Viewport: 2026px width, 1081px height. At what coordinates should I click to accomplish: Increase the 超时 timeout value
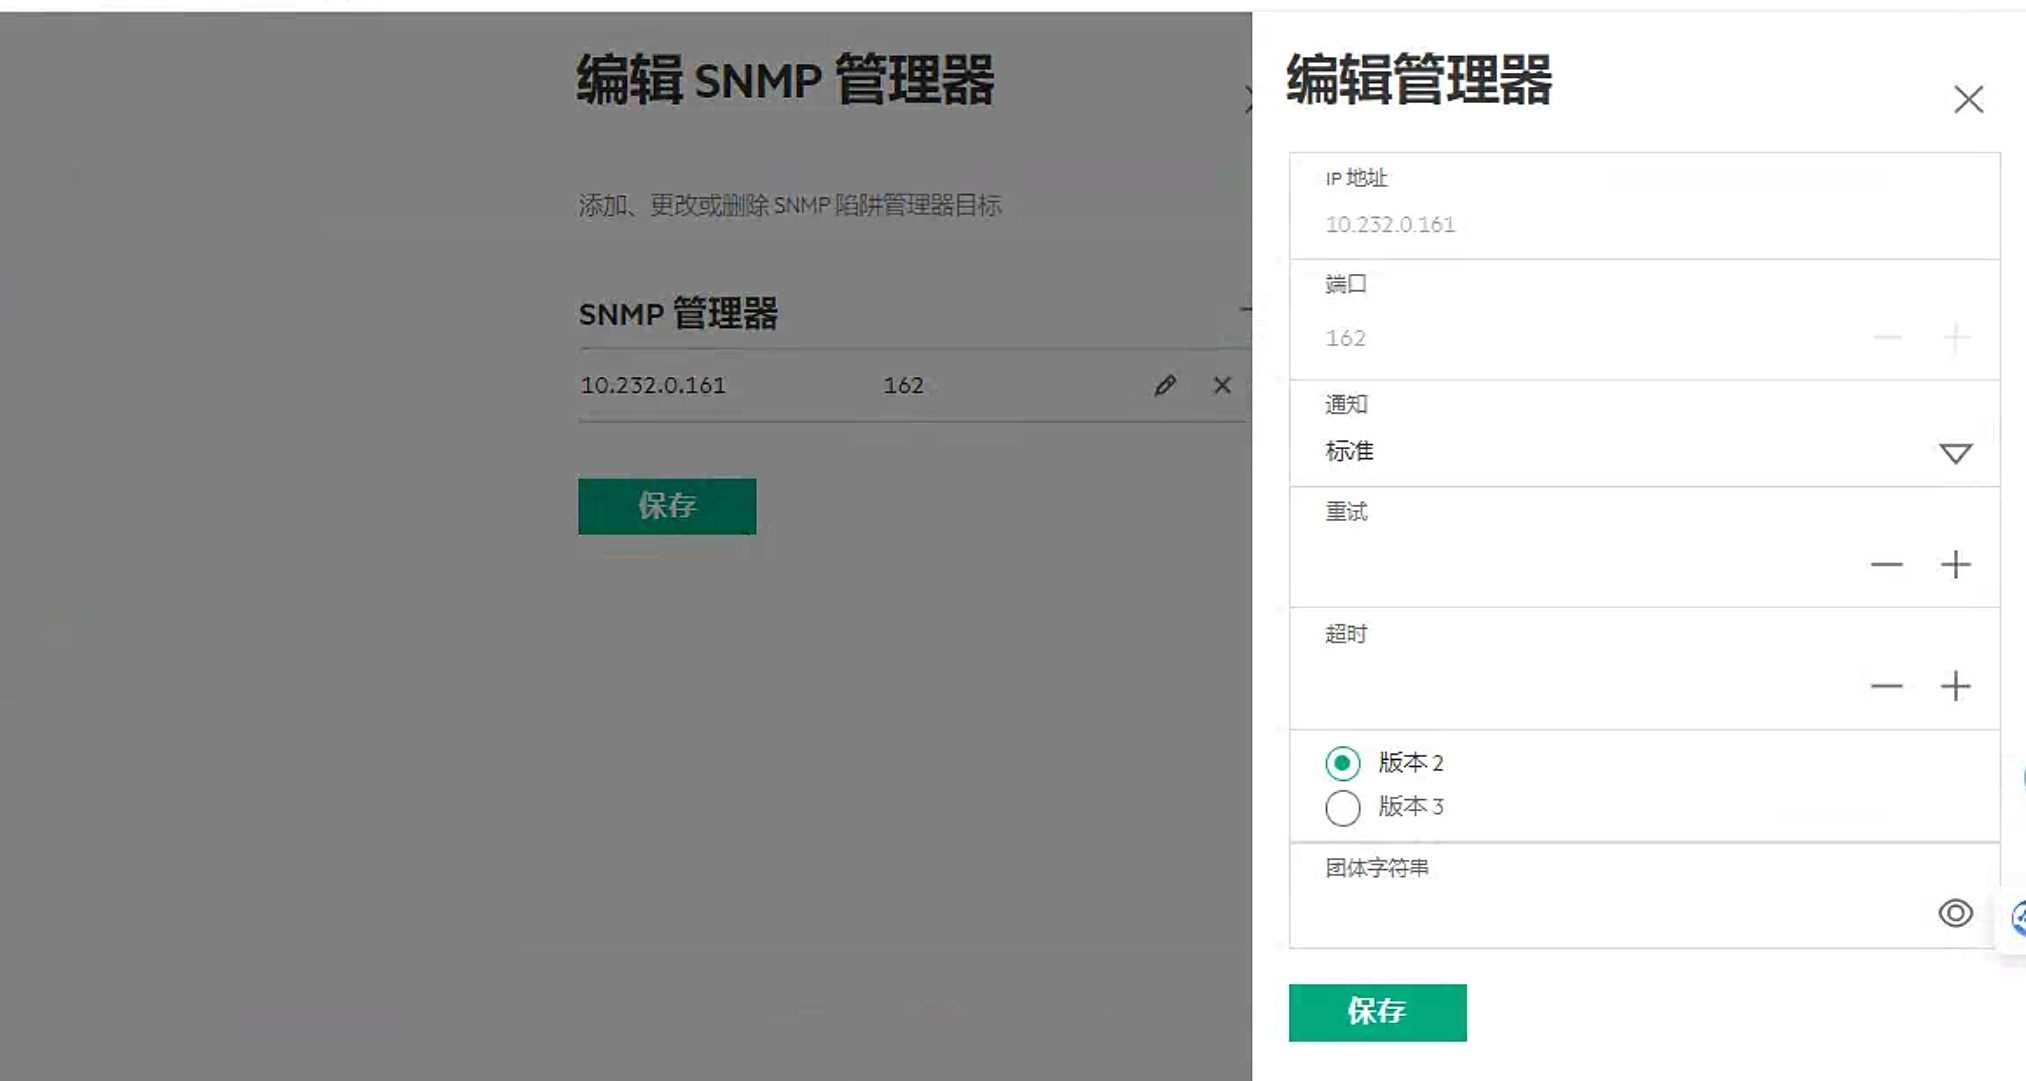[x=1955, y=686]
